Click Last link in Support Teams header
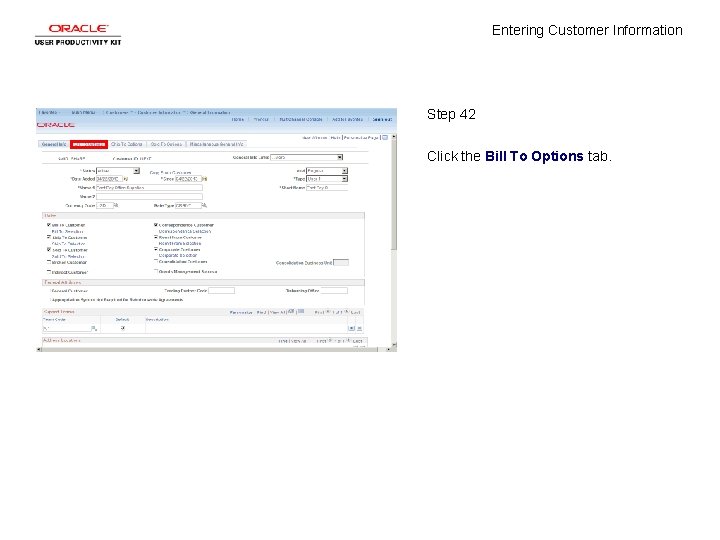This screenshot has height=540, width=720. click(x=355, y=312)
